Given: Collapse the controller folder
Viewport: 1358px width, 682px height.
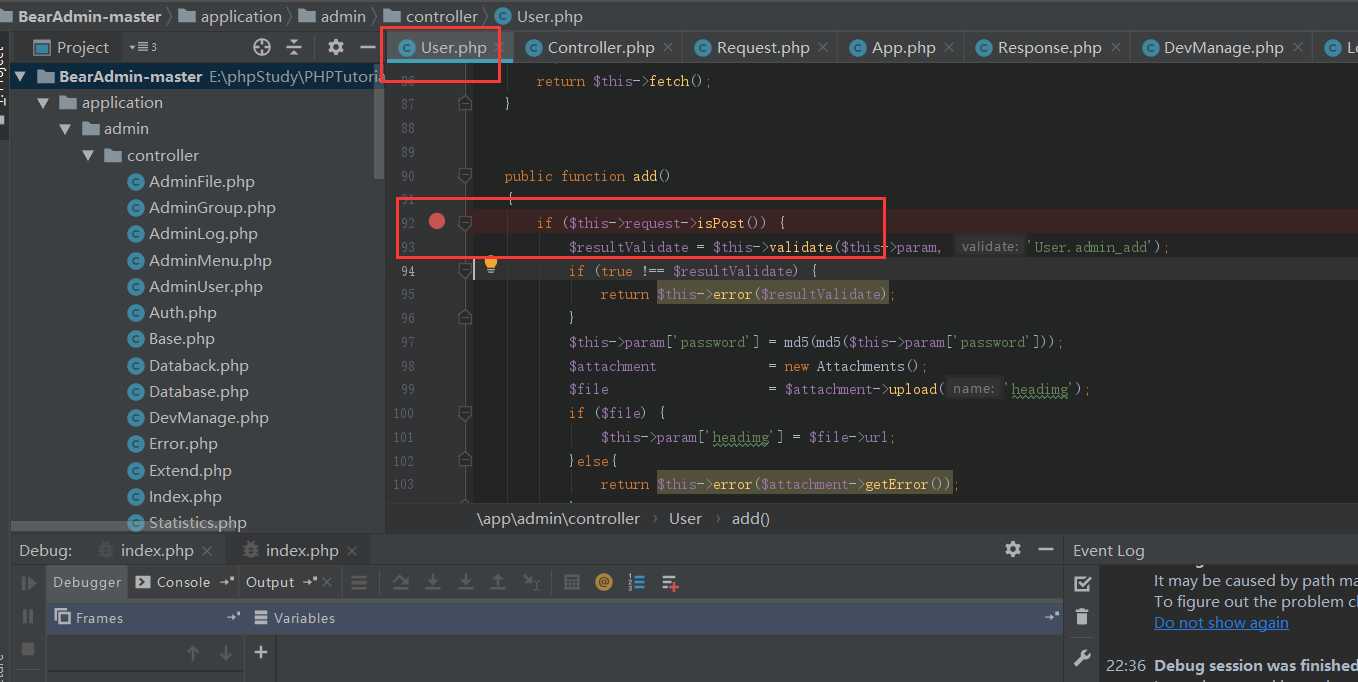Looking at the screenshot, I should [88, 156].
